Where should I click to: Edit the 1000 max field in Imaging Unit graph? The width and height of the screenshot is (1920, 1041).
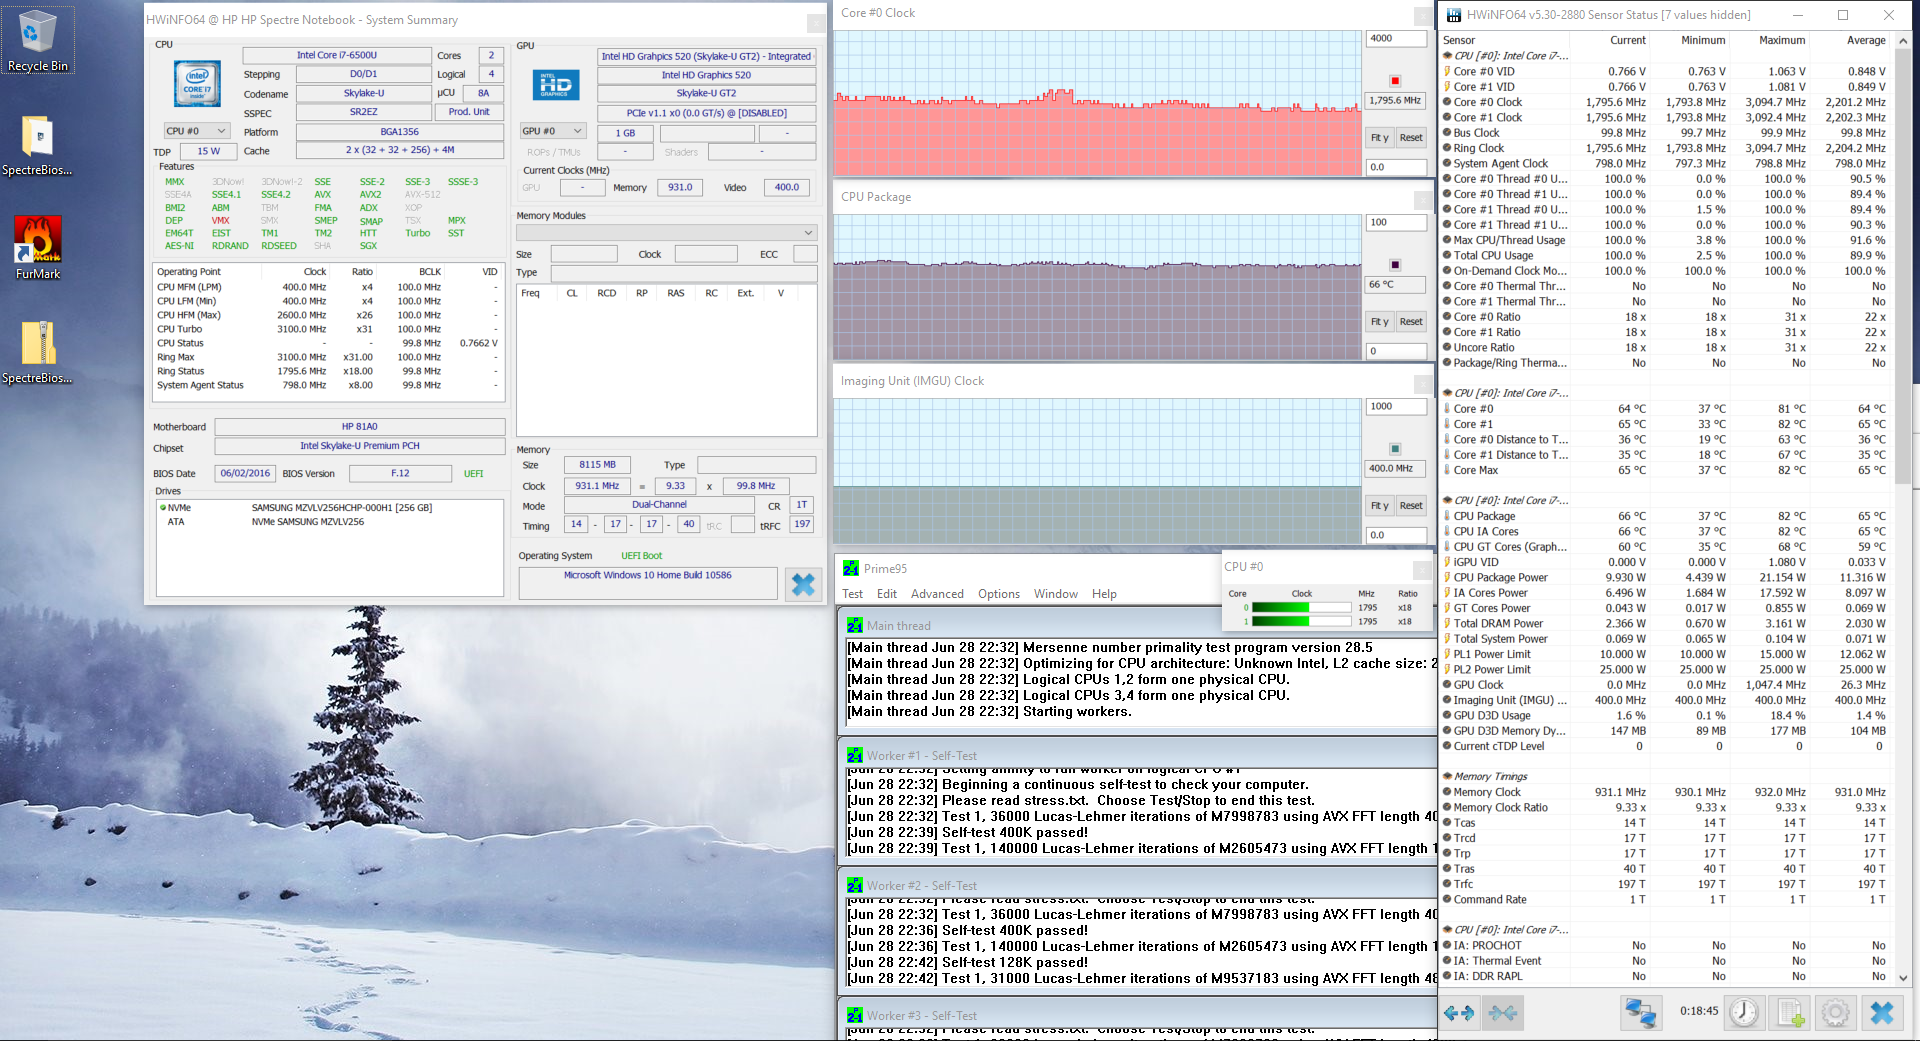click(x=1396, y=407)
